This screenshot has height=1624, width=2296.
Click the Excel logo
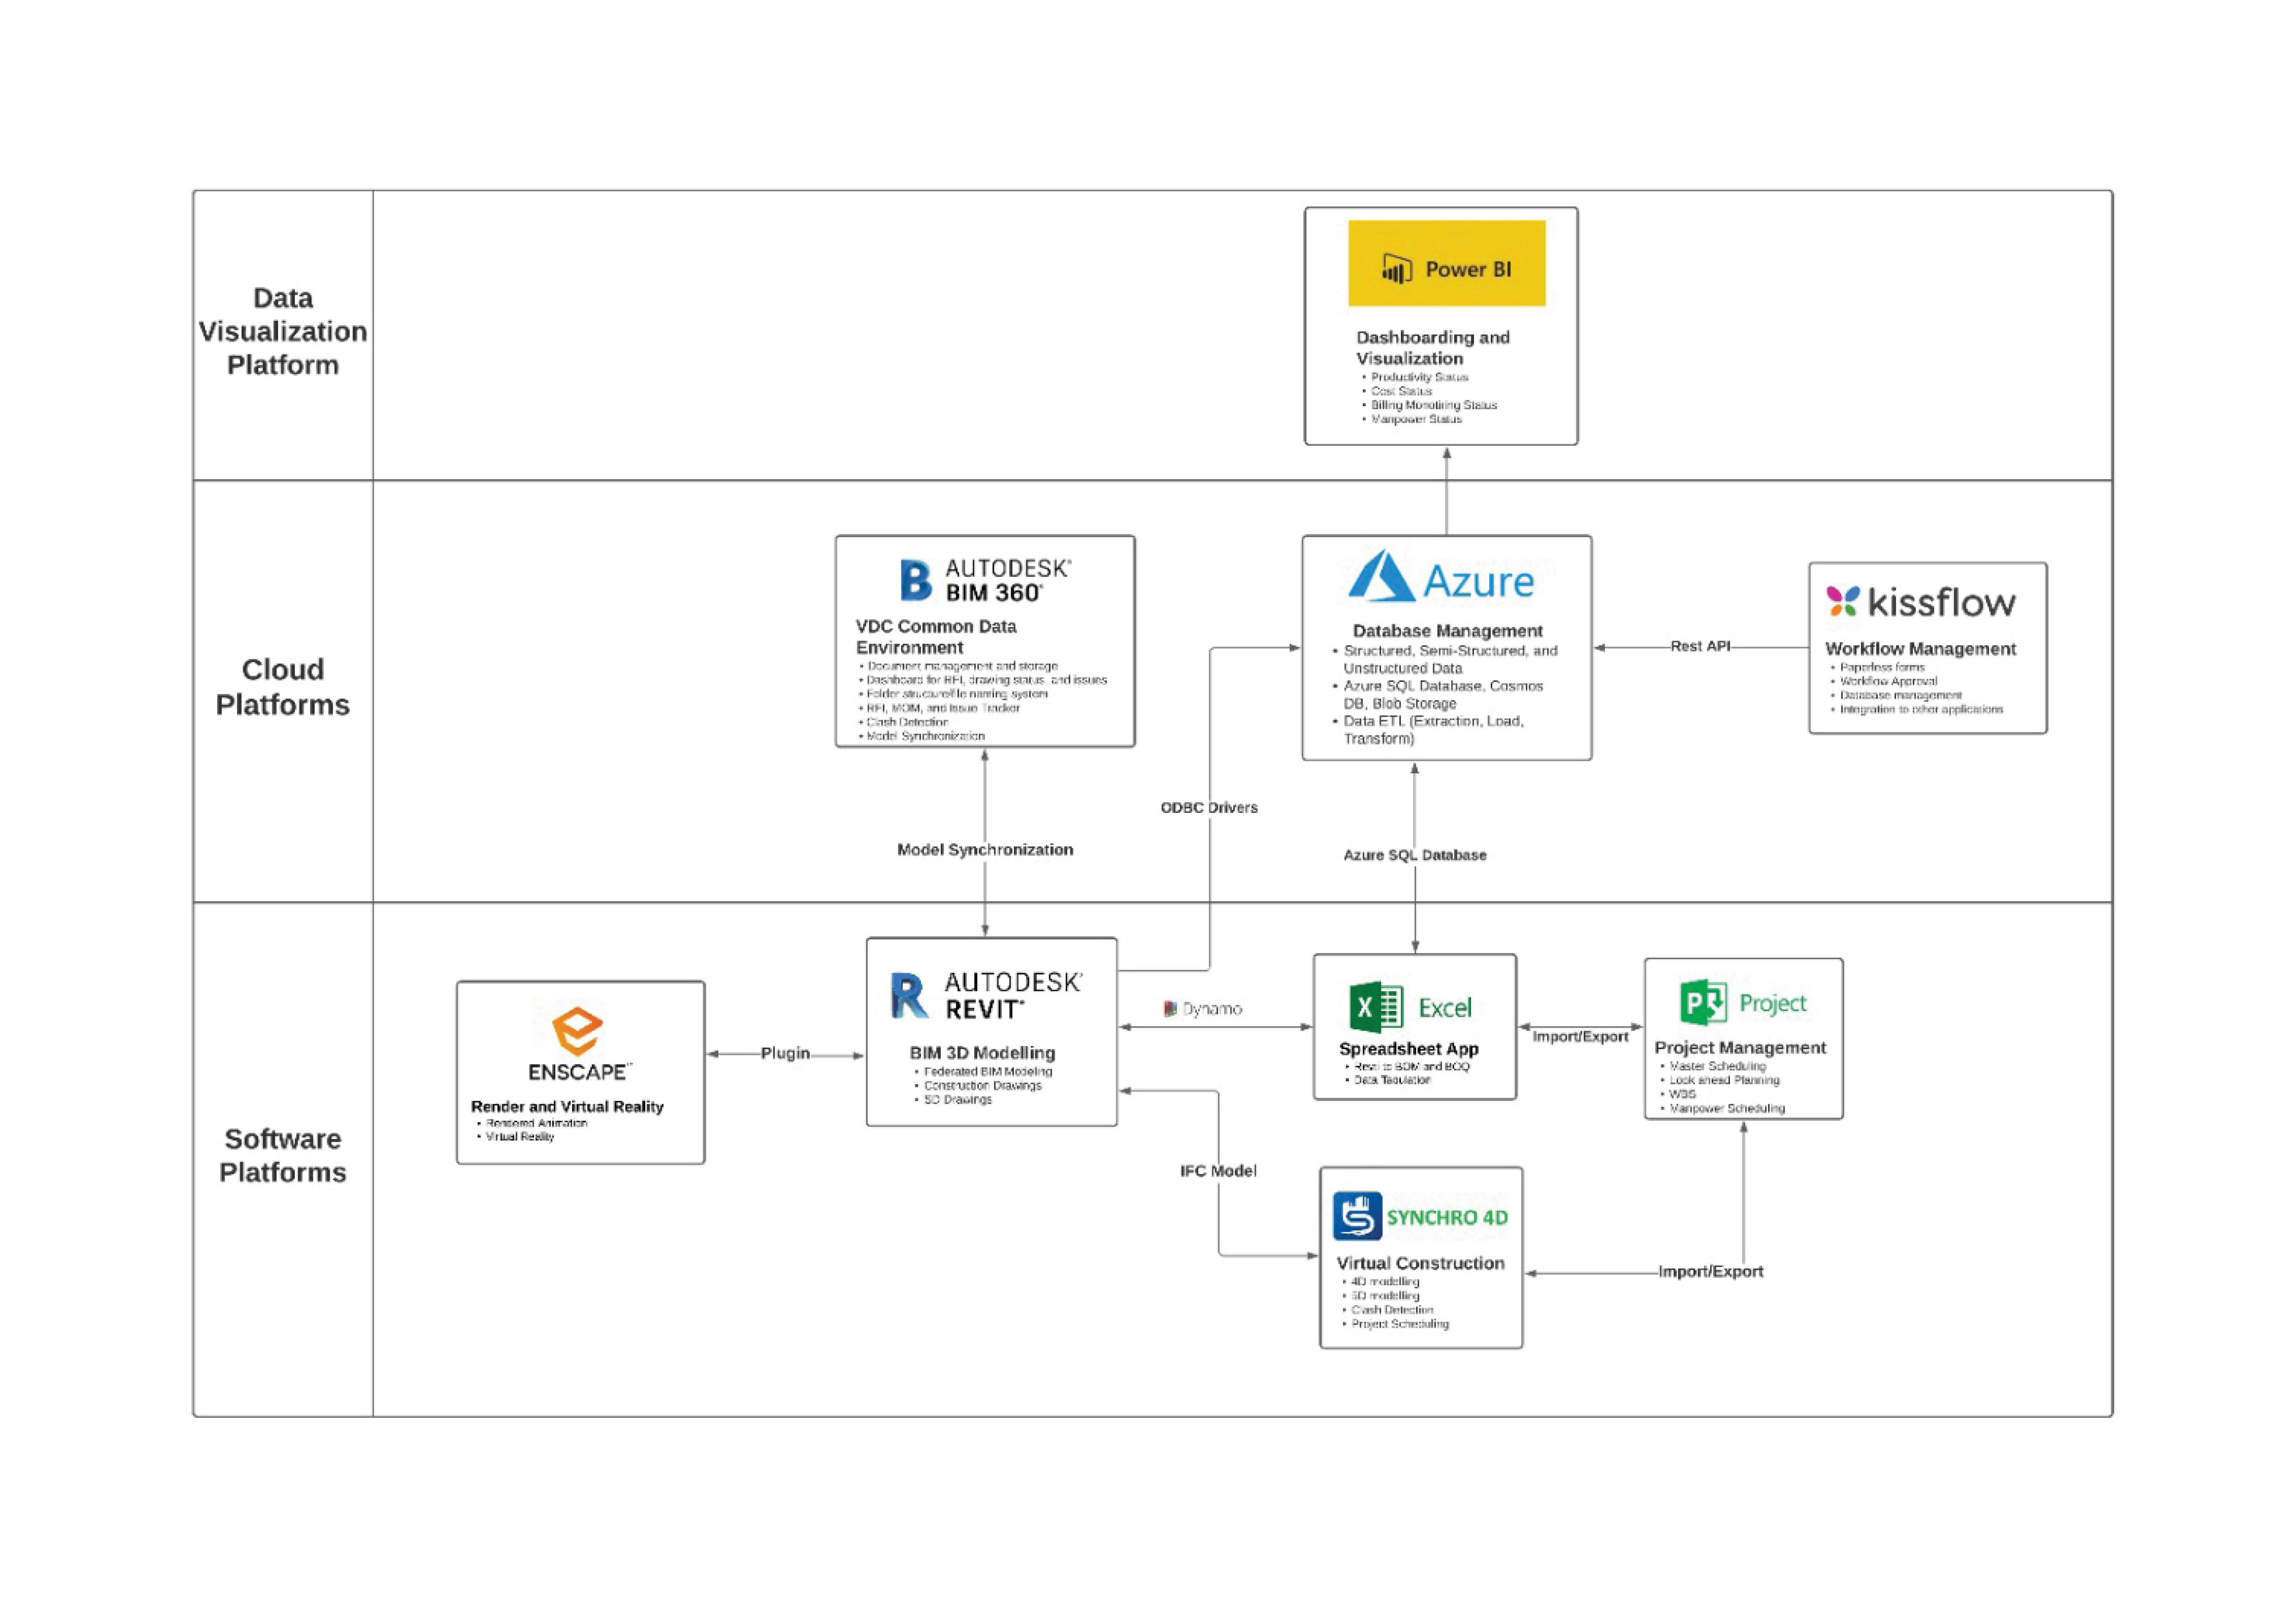coord(1411,1007)
